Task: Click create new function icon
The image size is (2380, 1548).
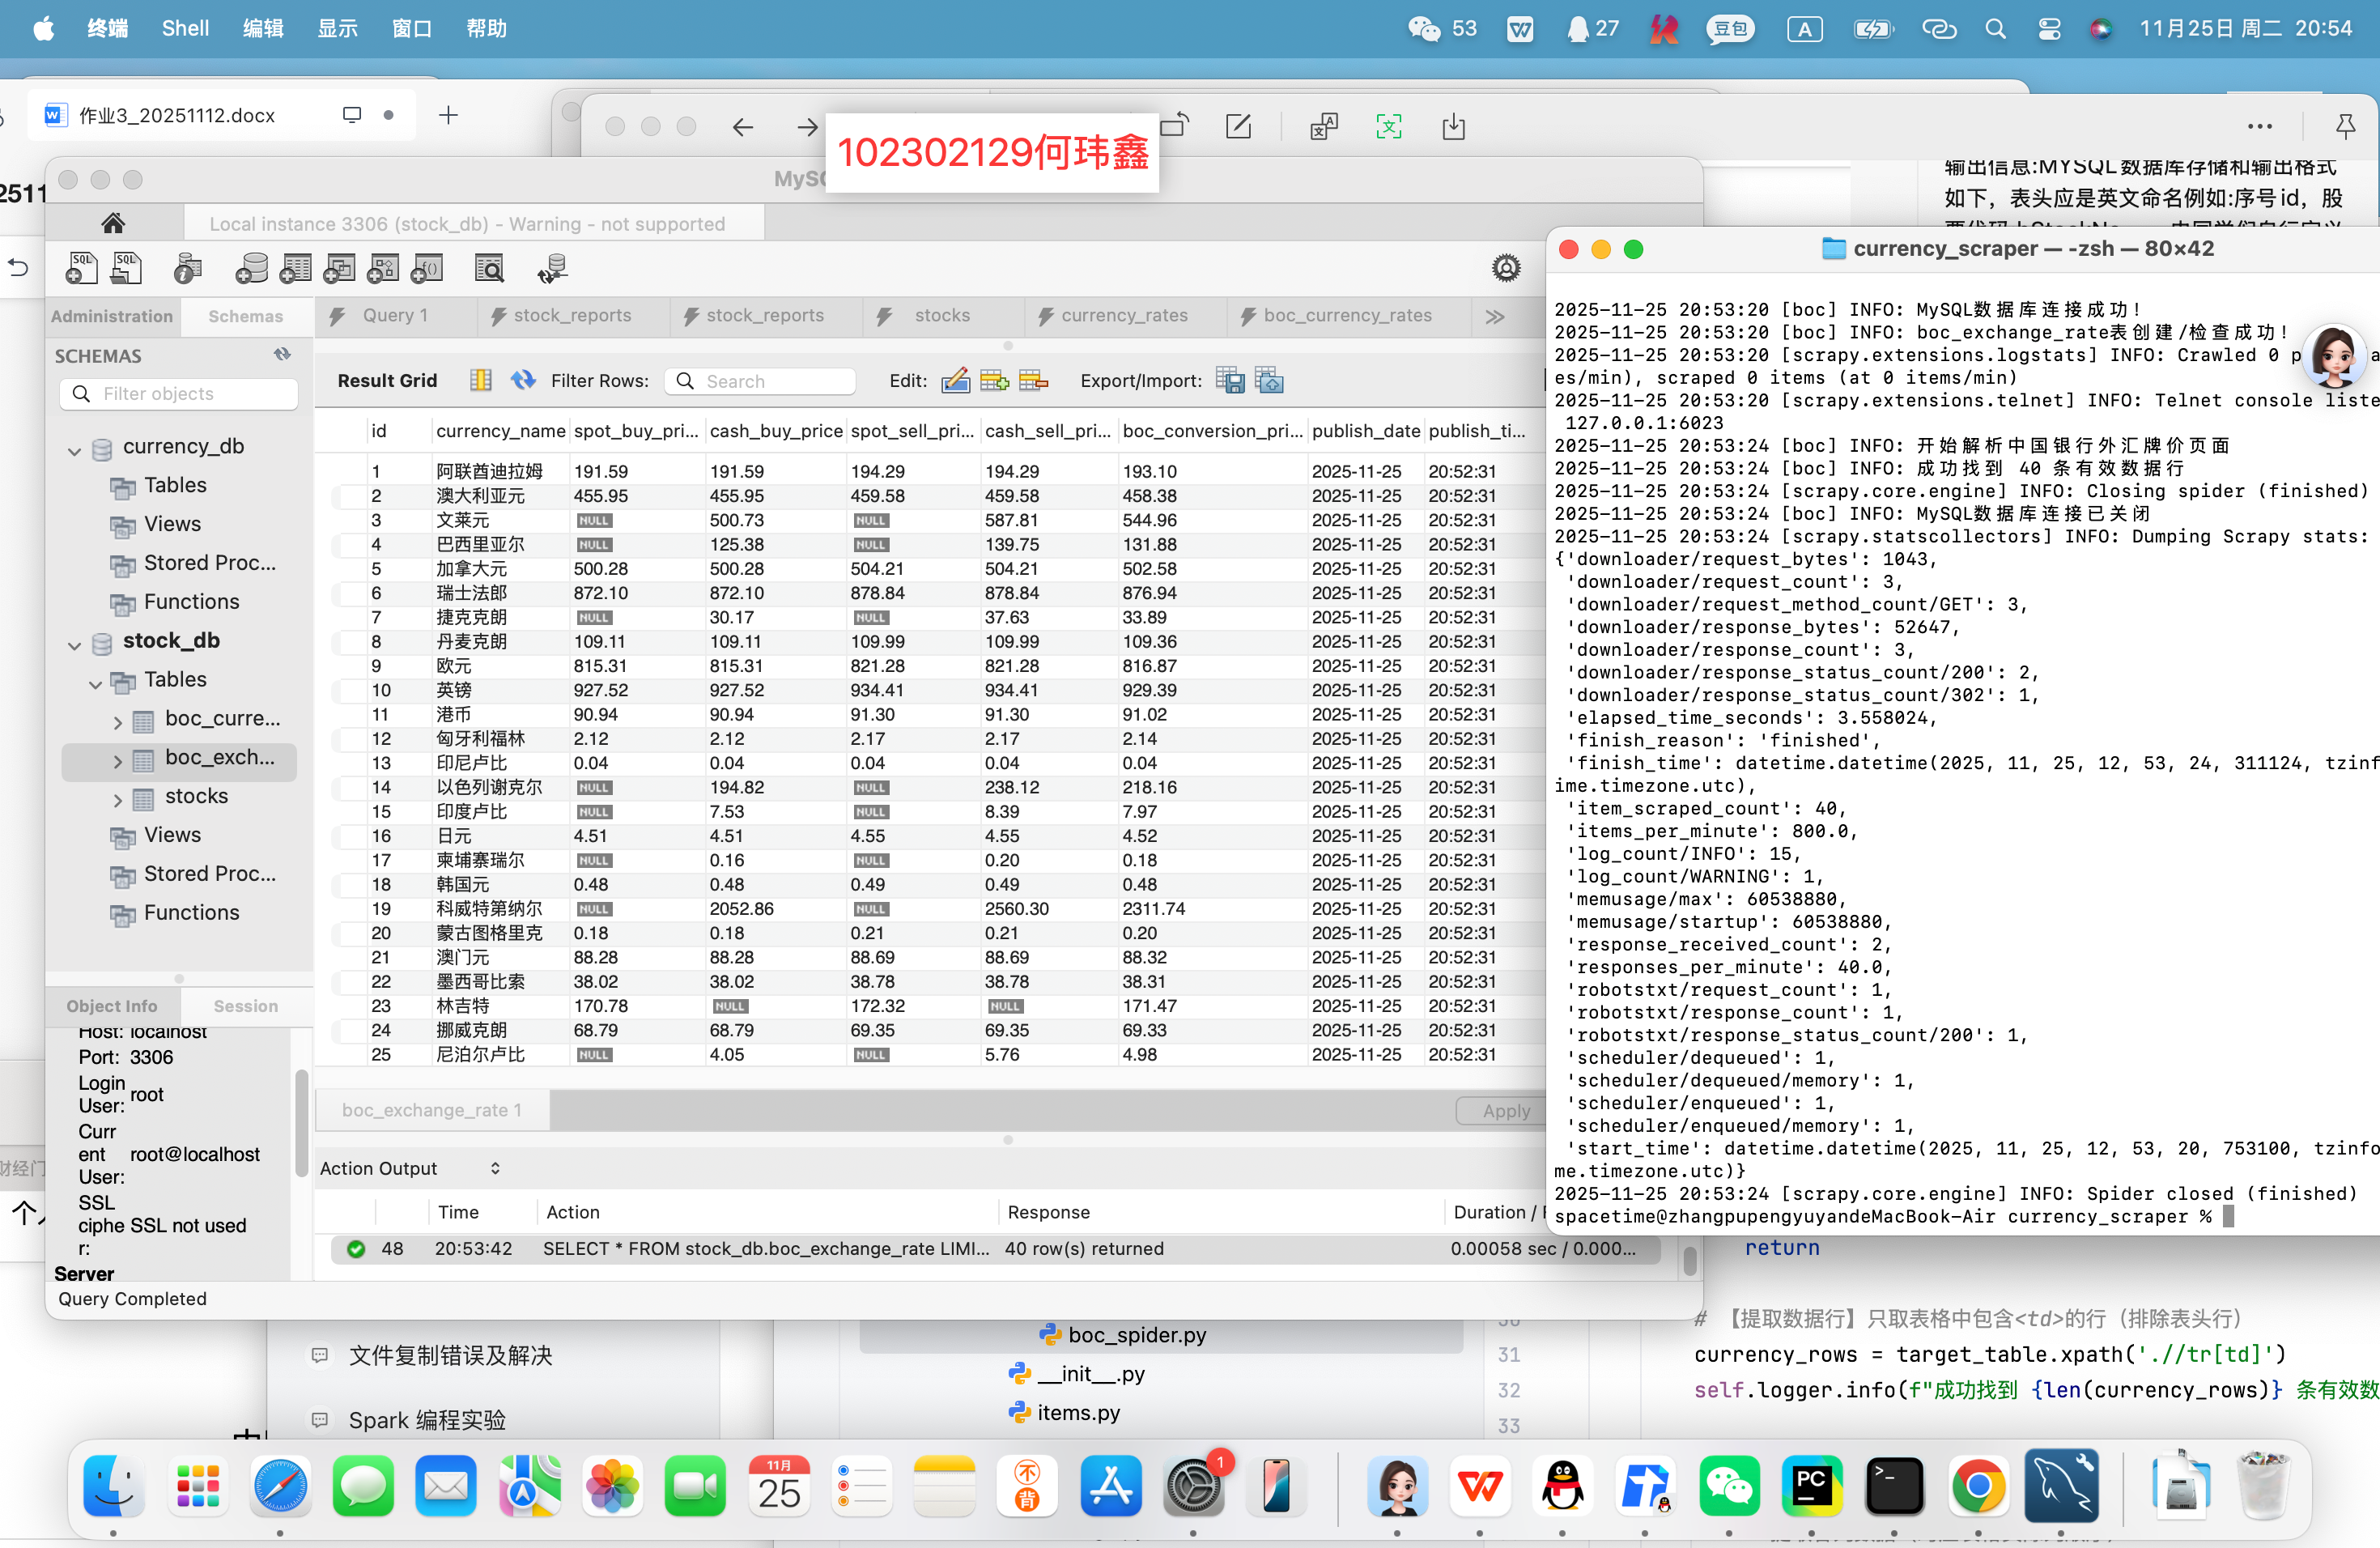Action: pyautogui.click(x=427, y=268)
